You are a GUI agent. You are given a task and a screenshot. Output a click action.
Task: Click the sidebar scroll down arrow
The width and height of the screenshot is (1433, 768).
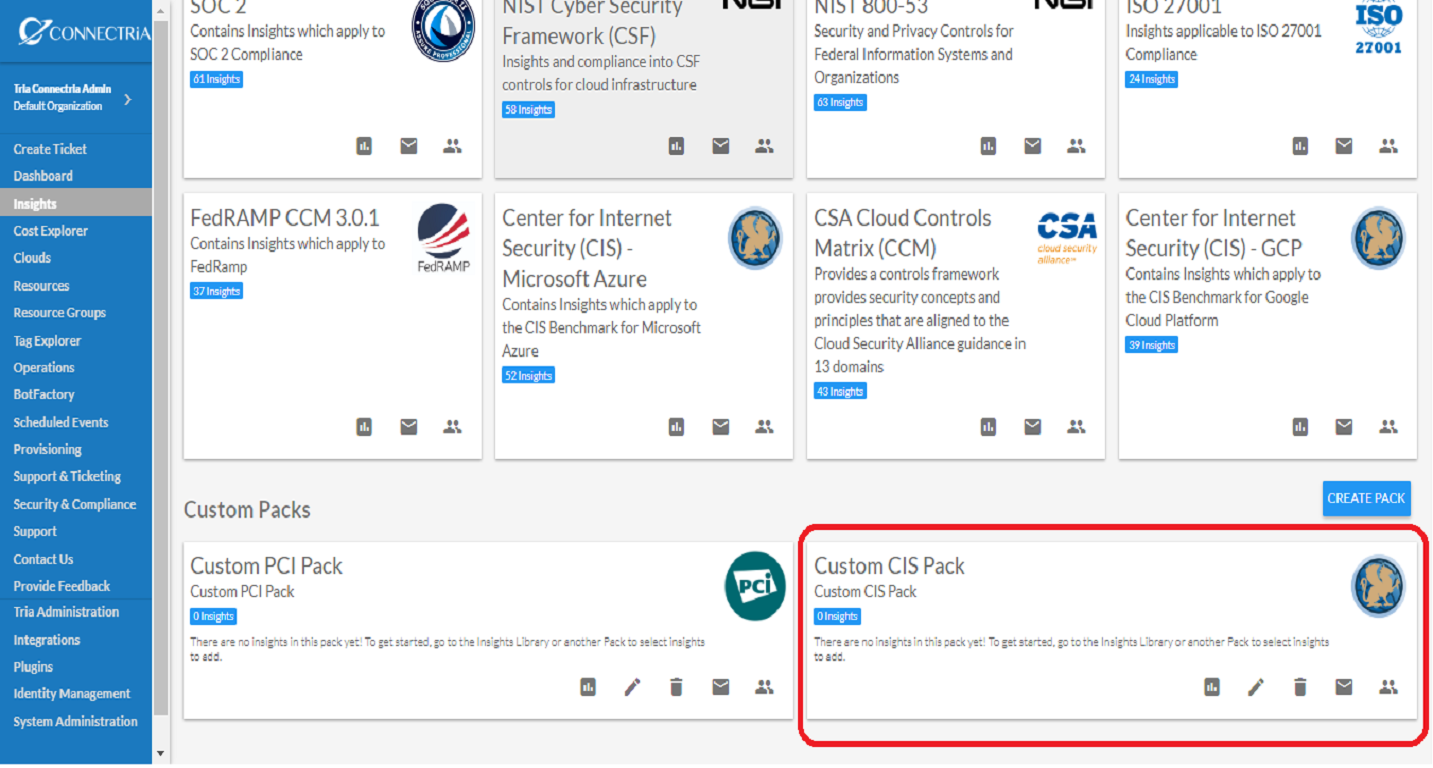pyautogui.click(x=161, y=753)
